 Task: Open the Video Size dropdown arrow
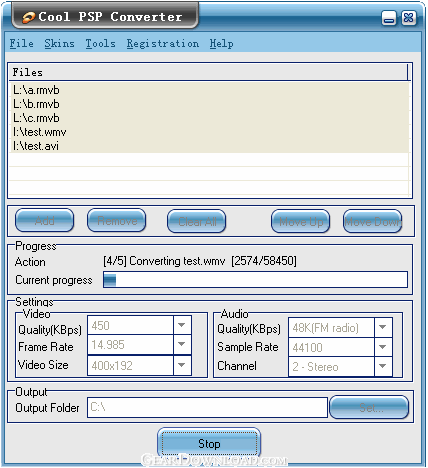click(182, 365)
